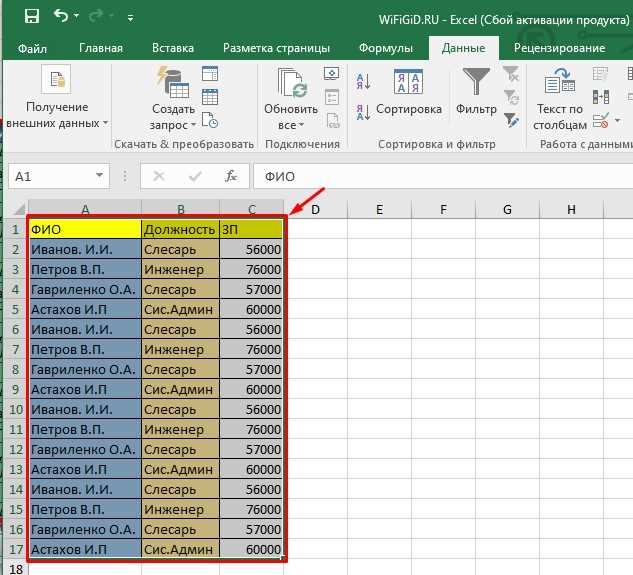The height and width of the screenshot is (575, 633).
Task: Click the From Table icon
Action: coord(210,97)
